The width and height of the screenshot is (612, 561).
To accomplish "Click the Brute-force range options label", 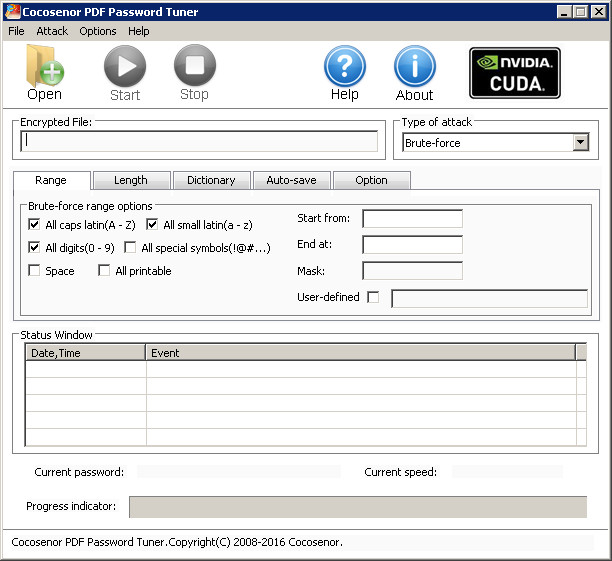I will coord(90,206).
